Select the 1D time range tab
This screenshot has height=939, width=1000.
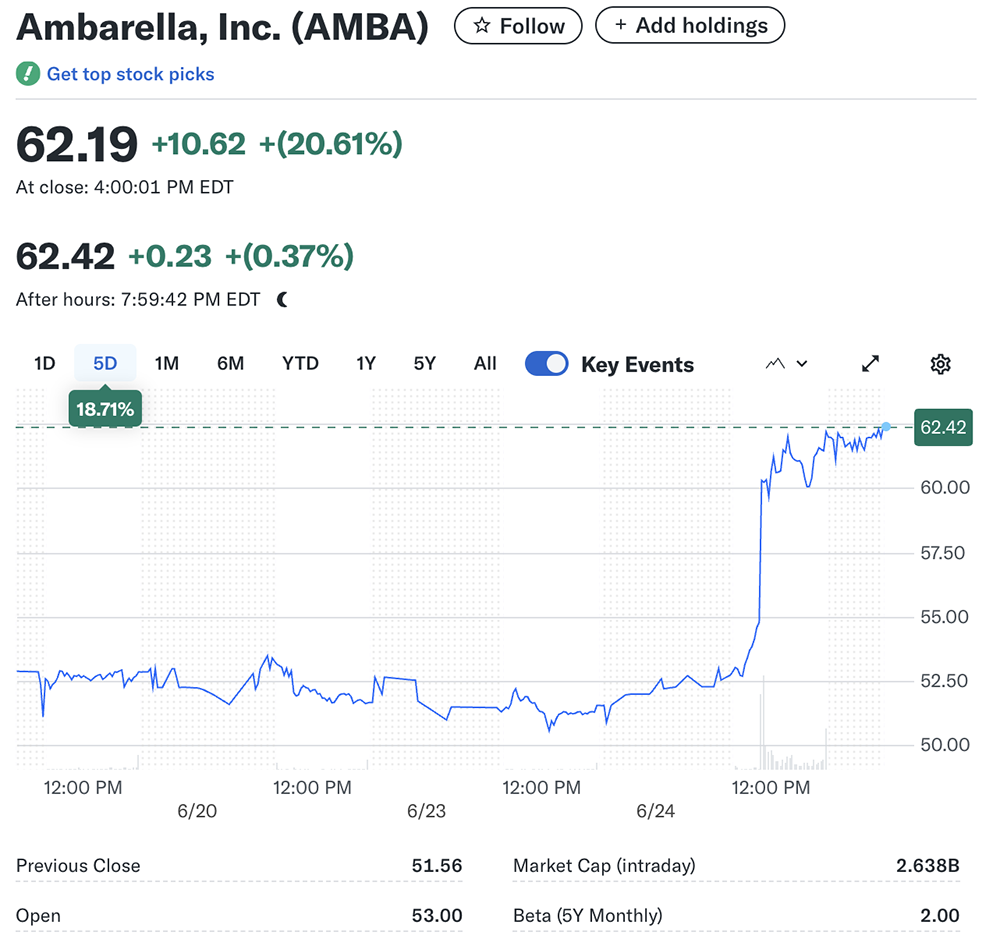44,364
